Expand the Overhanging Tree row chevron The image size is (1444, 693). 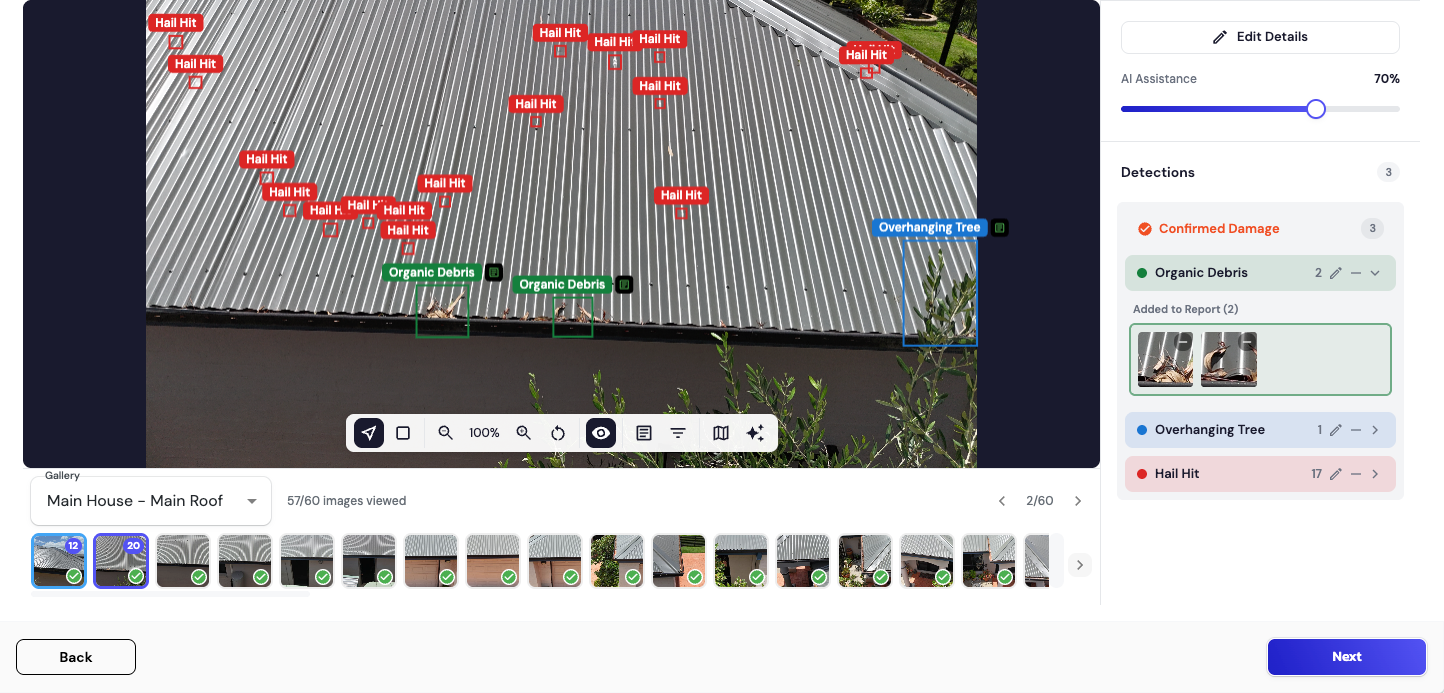1375,430
